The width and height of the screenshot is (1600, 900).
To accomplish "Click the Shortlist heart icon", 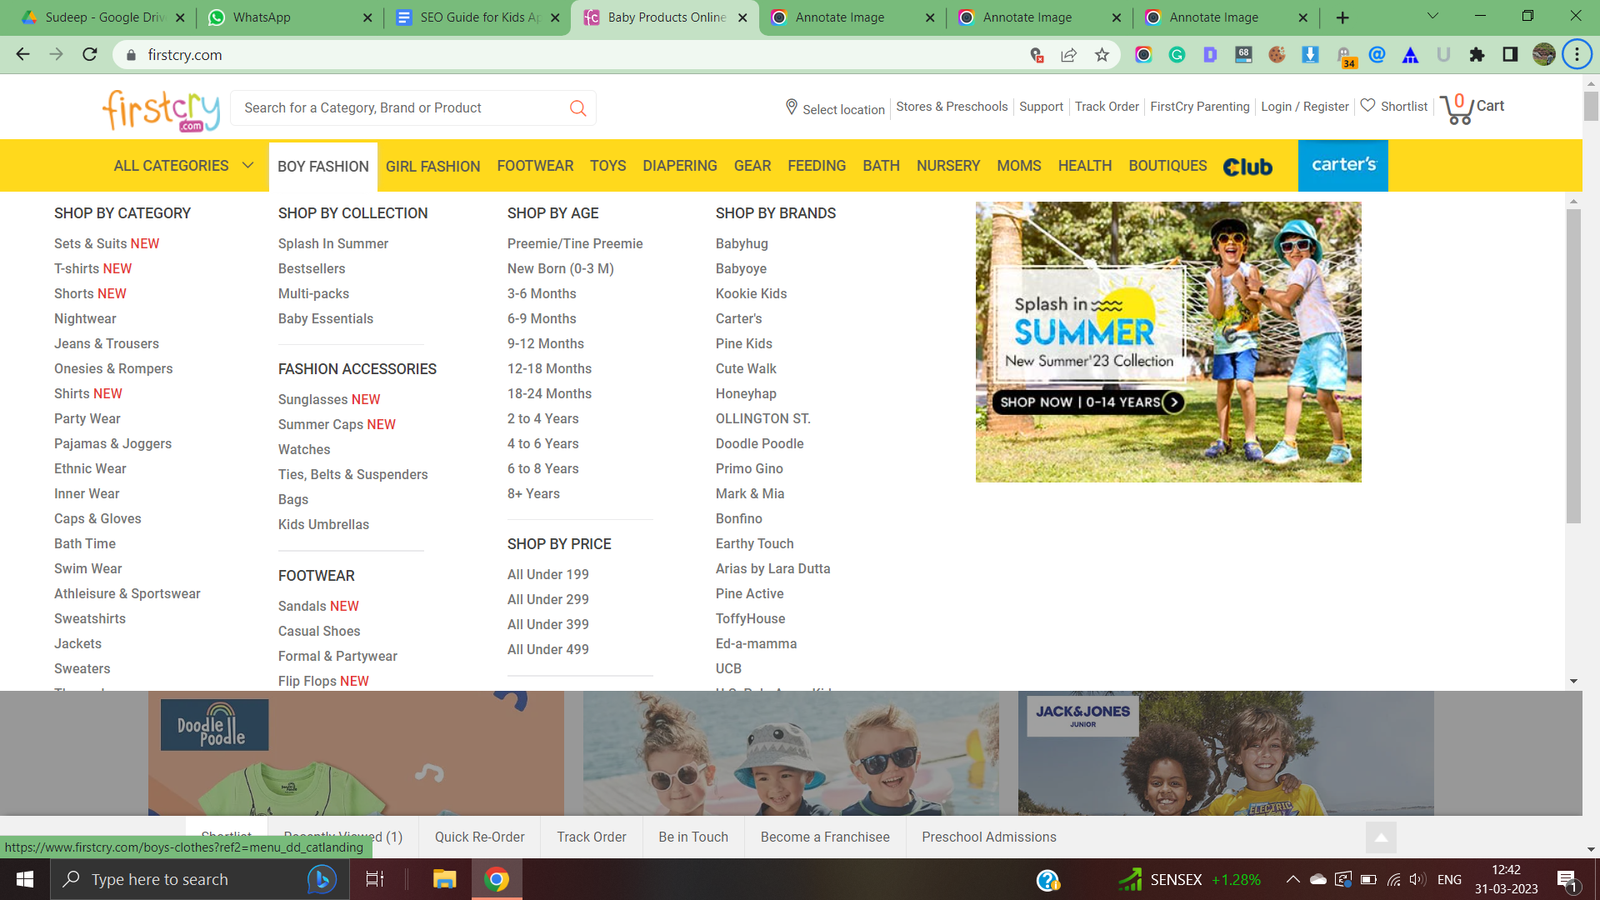I will click(x=1368, y=105).
